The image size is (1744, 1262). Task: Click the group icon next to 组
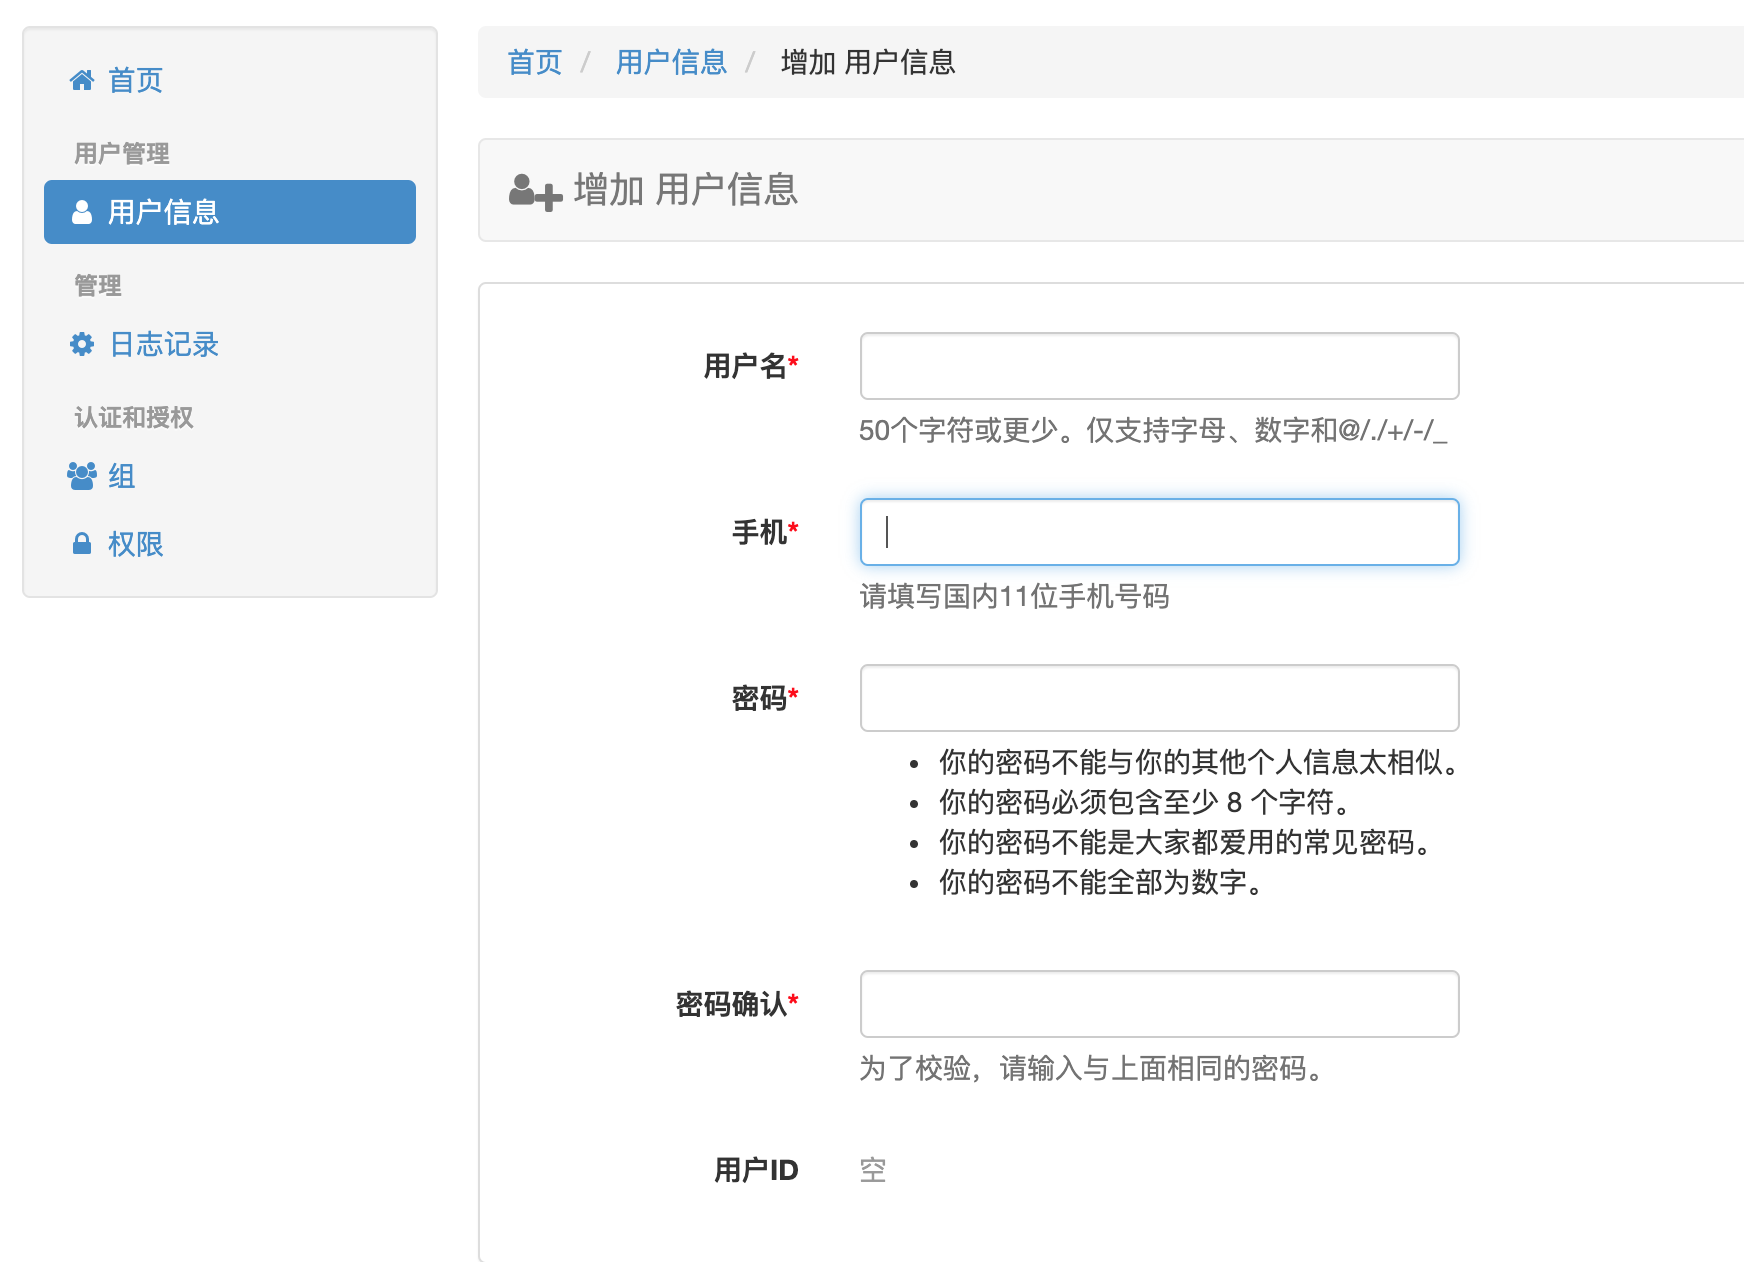[83, 476]
